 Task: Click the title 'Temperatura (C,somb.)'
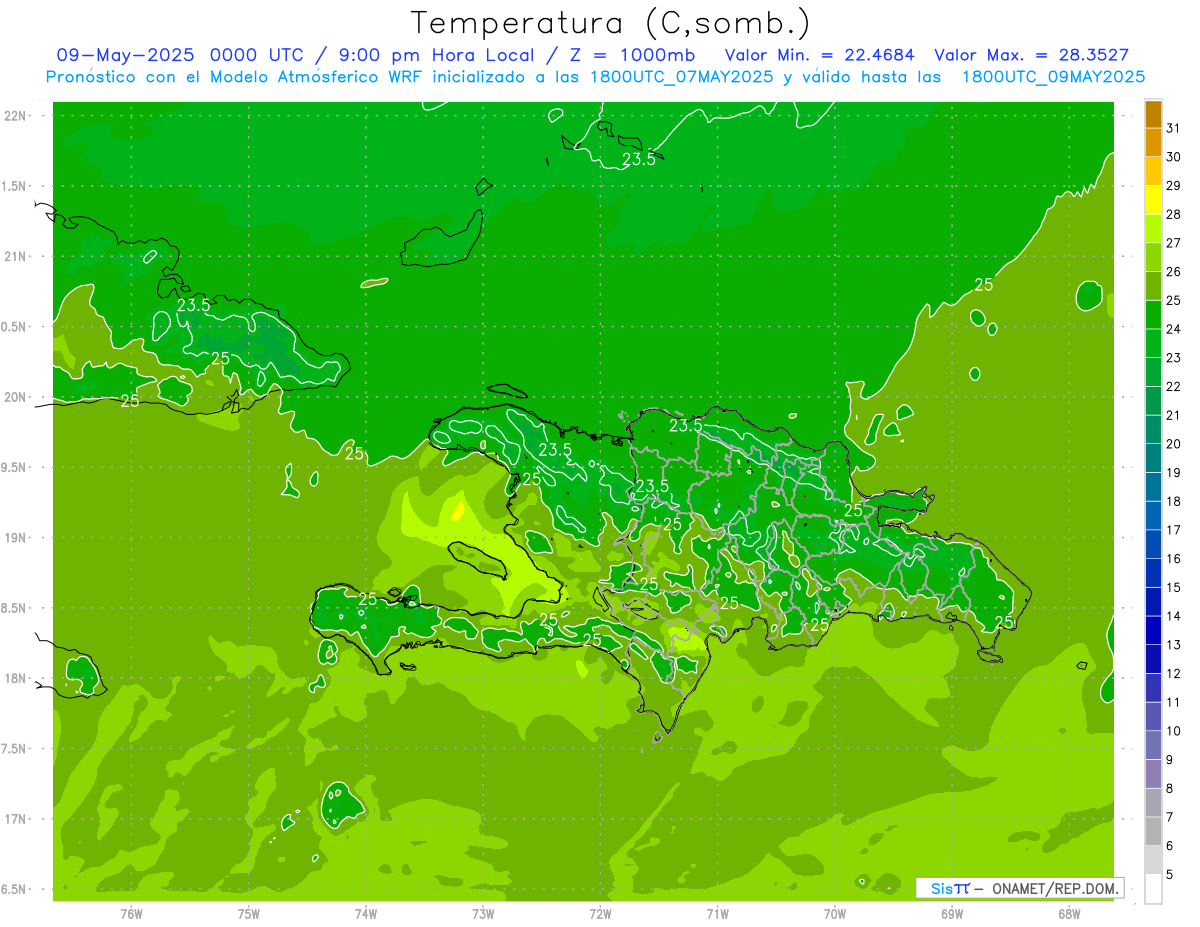pyautogui.click(x=611, y=23)
